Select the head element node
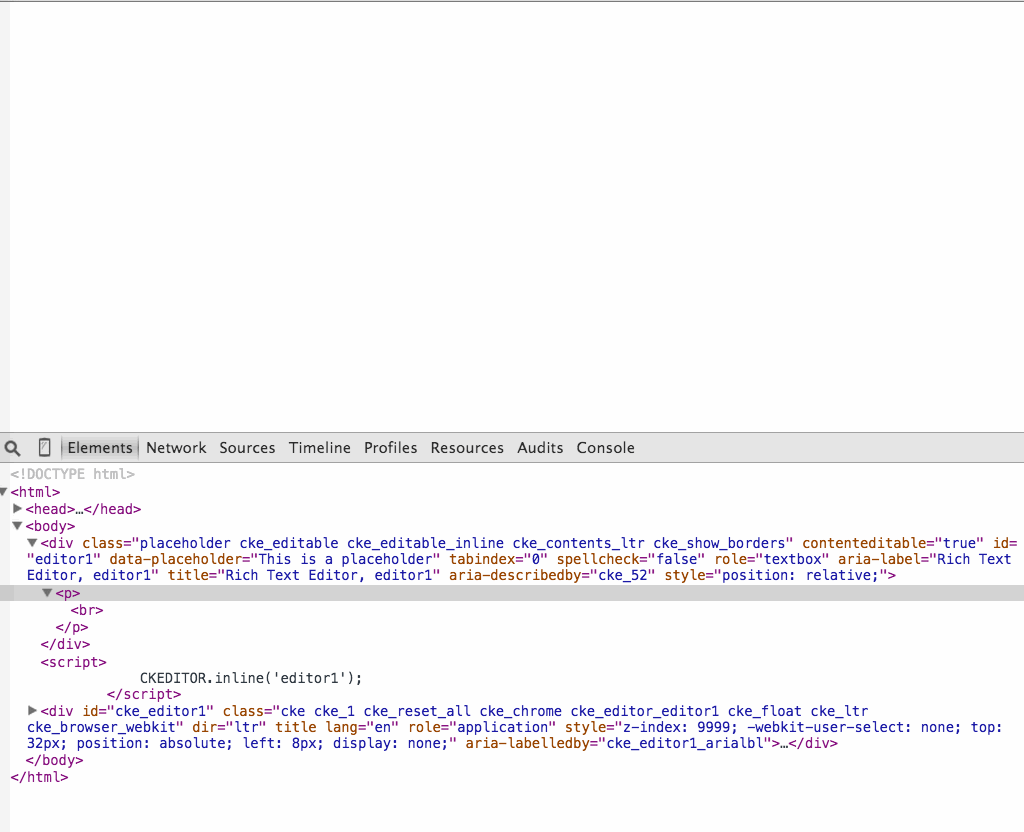Image resolution: width=1024 pixels, height=832 pixels. click(x=83, y=509)
